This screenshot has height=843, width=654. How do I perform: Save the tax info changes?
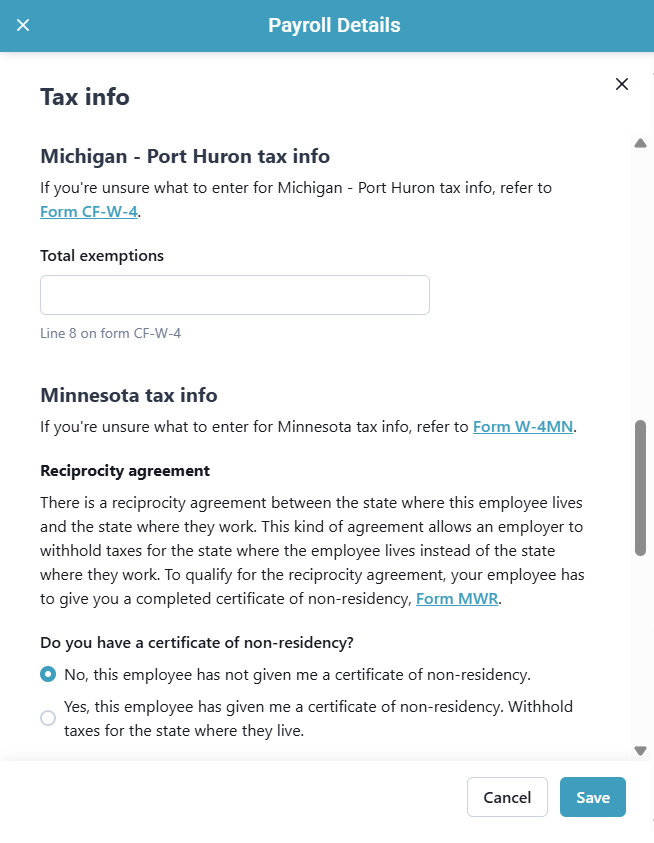(x=592, y=797)
